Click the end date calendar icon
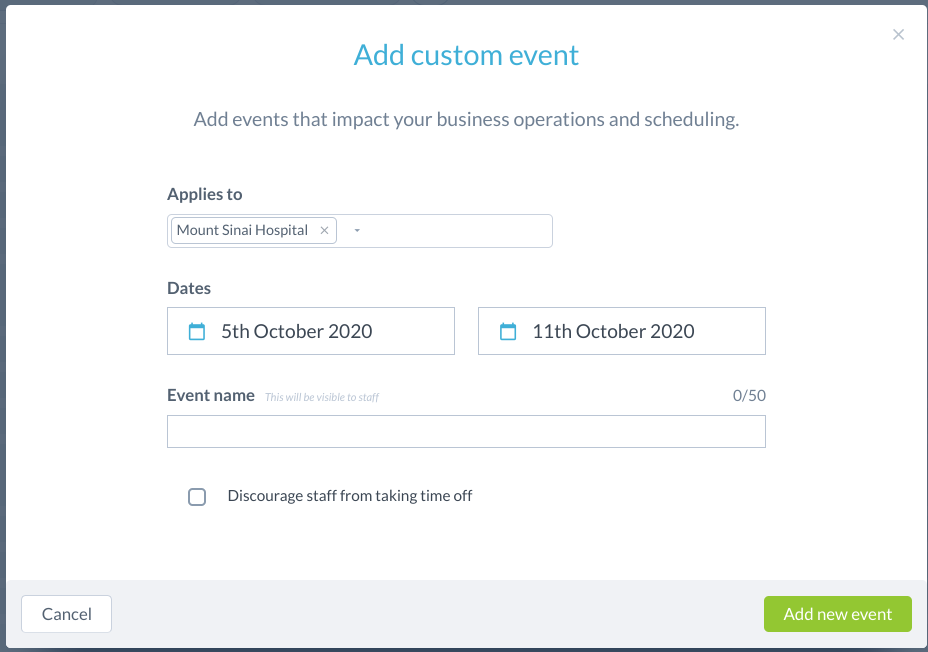 pyautogui.click(x=508, y=331)
